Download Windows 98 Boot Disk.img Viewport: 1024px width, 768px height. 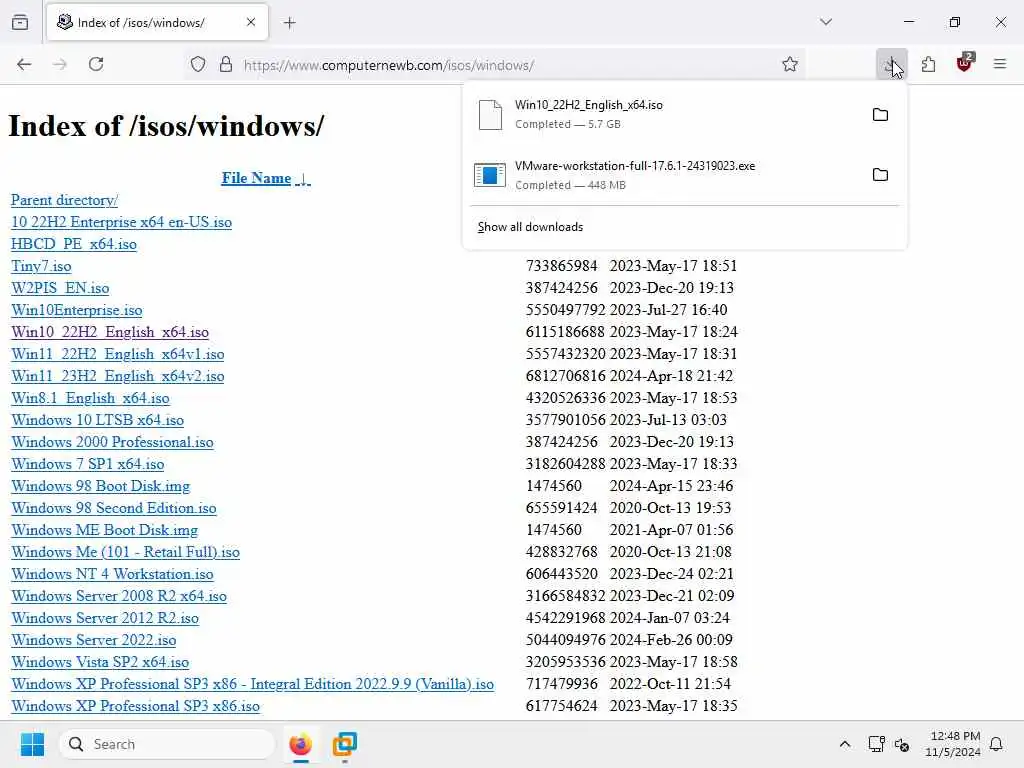pos(101,486)
